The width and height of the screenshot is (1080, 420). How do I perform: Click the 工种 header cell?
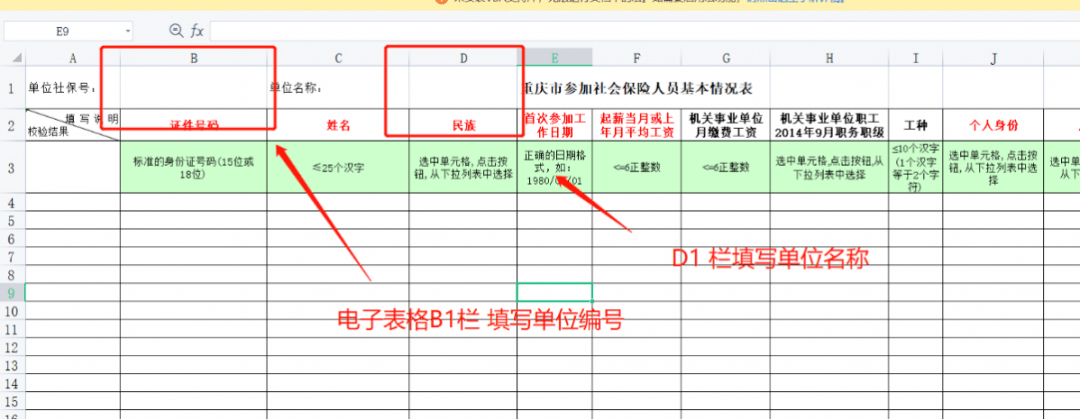coord(915,125)
